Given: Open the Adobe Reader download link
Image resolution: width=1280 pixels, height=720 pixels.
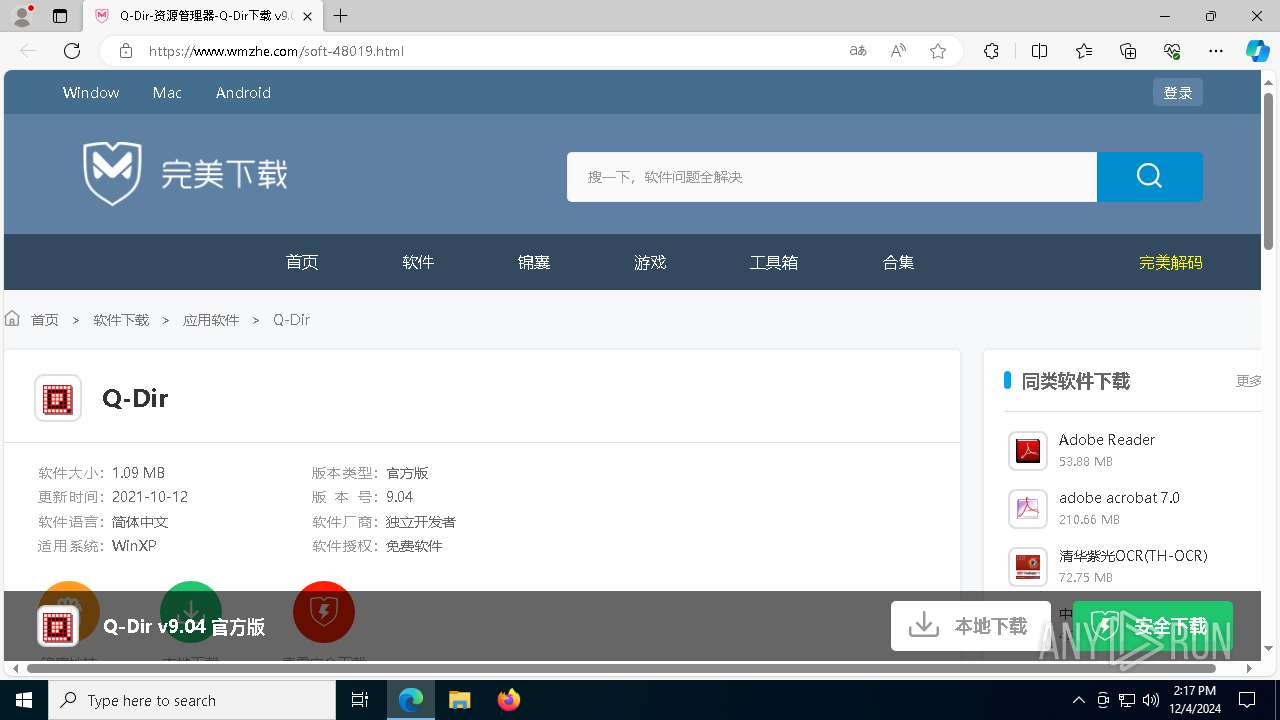Looking at the screenshot, I should (1107, 440).
